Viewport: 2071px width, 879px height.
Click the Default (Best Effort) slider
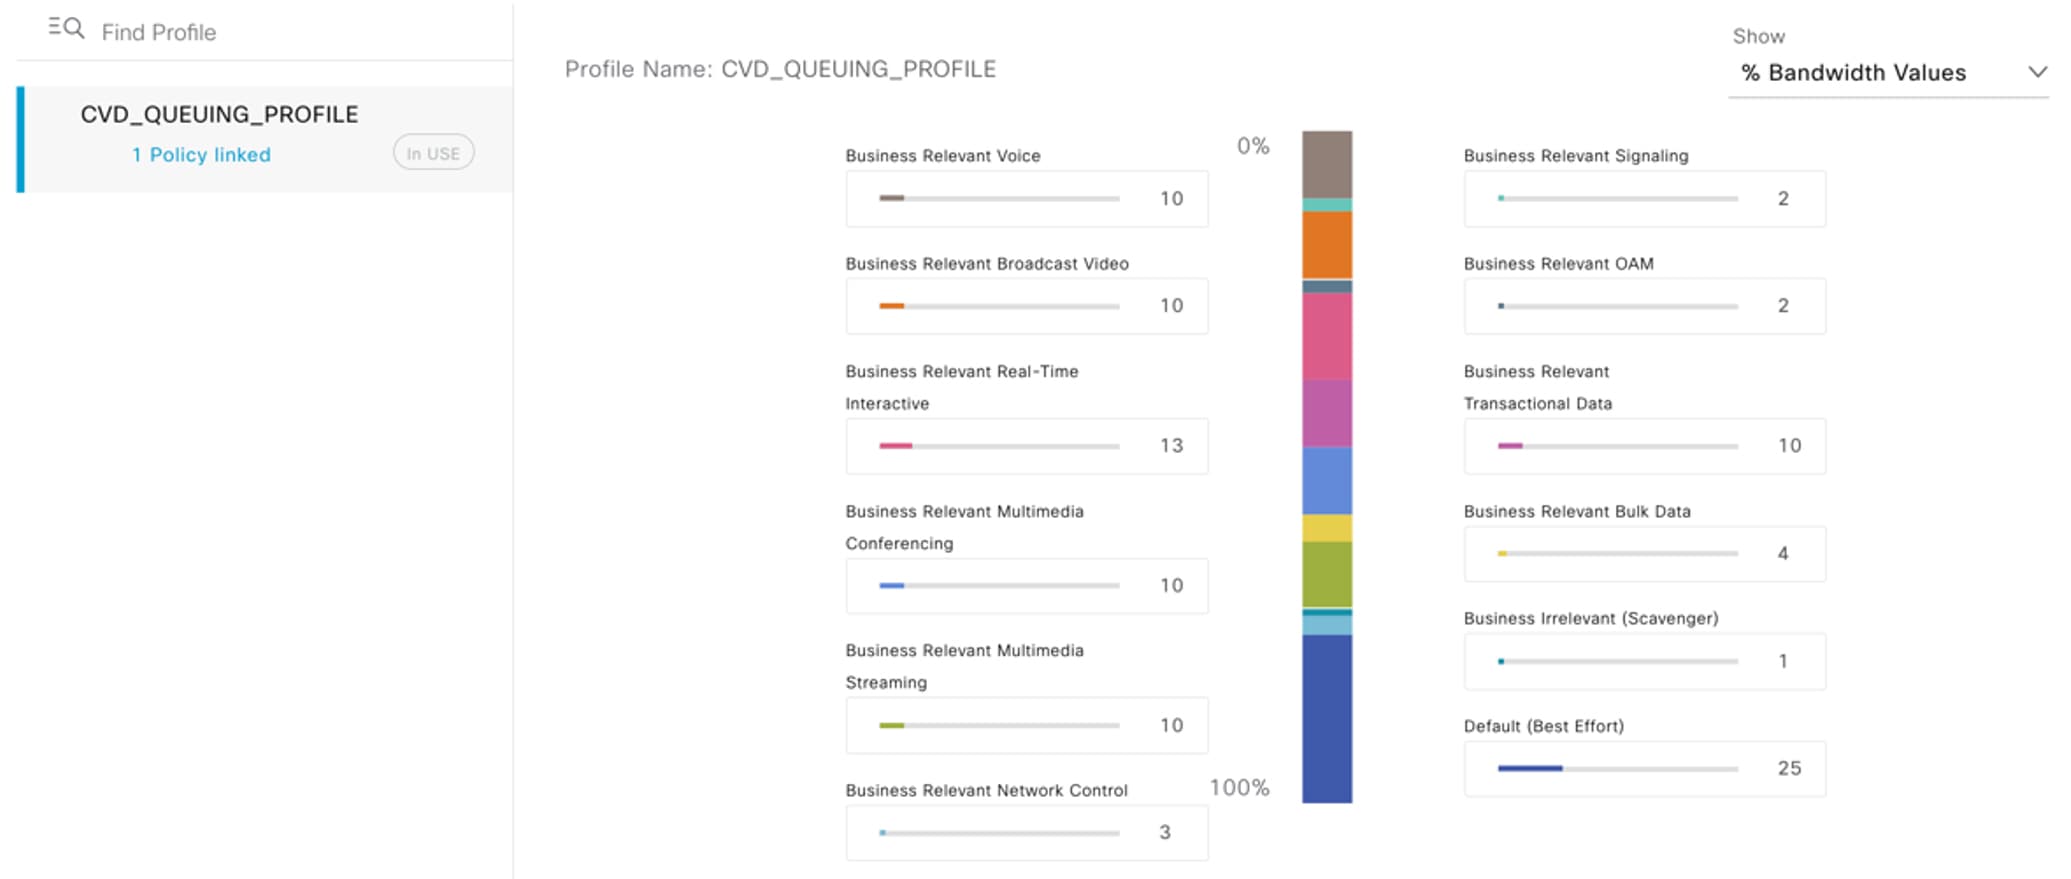click(x=1617, y=768)
